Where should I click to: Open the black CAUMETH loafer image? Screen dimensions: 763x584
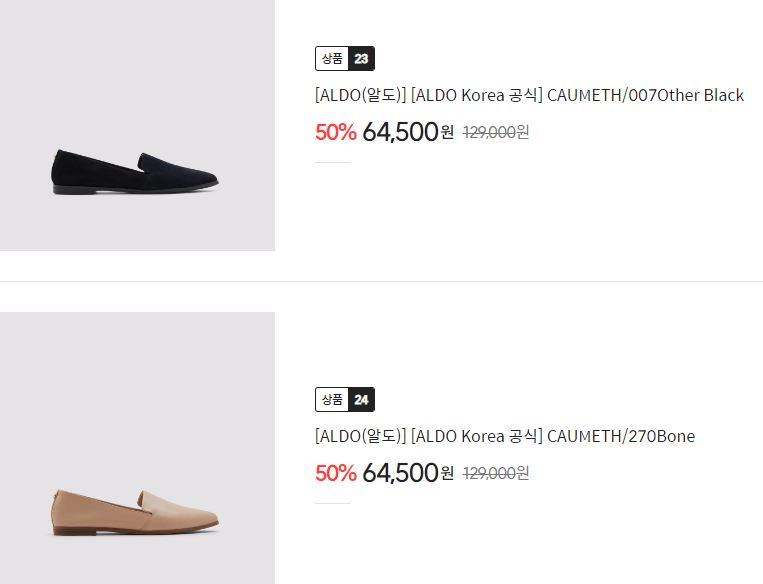tap(137, 125)
